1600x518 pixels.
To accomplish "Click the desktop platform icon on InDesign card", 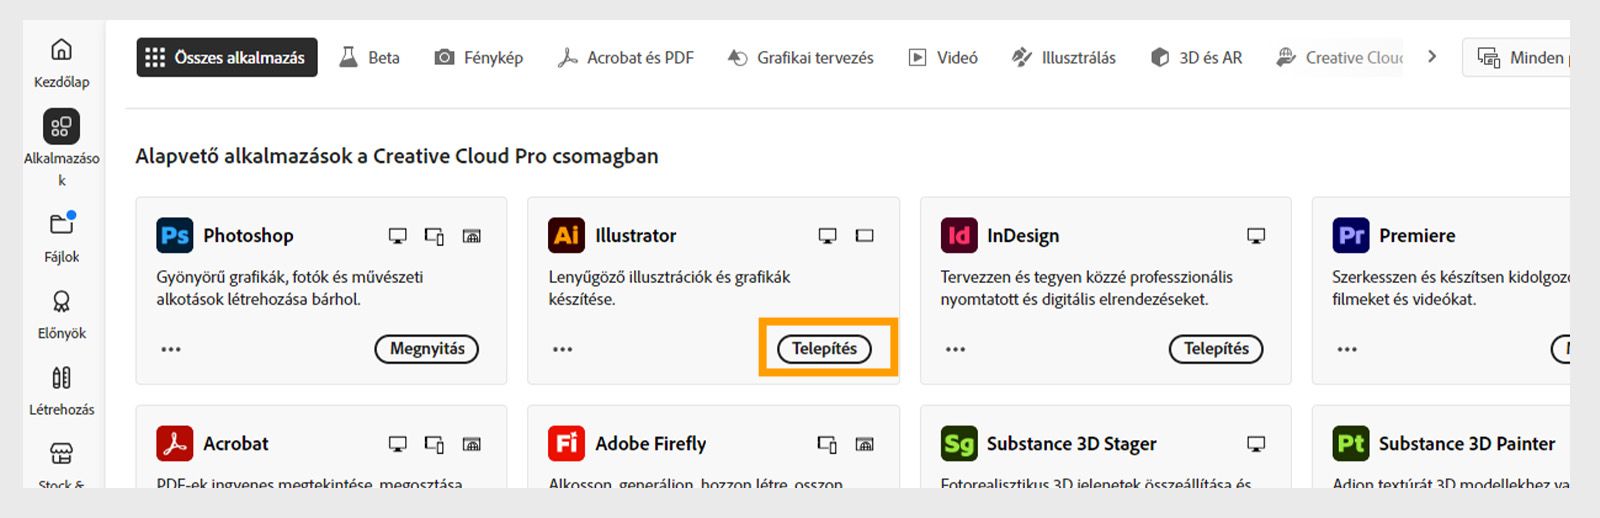I will 1256,236.
